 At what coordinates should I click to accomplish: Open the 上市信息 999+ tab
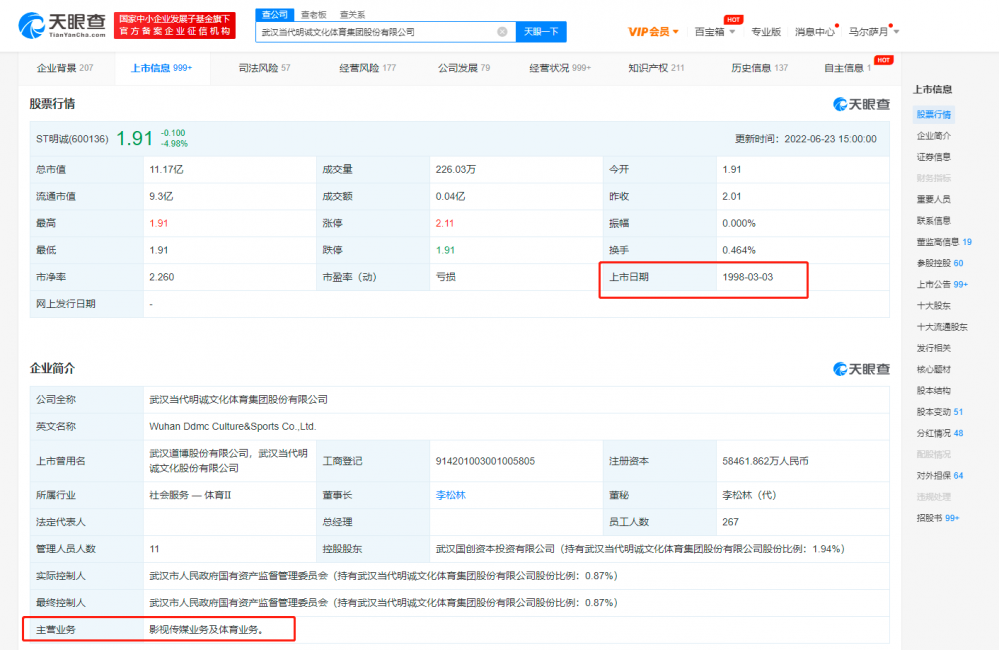pyautogui.click(x=161, y=68)
